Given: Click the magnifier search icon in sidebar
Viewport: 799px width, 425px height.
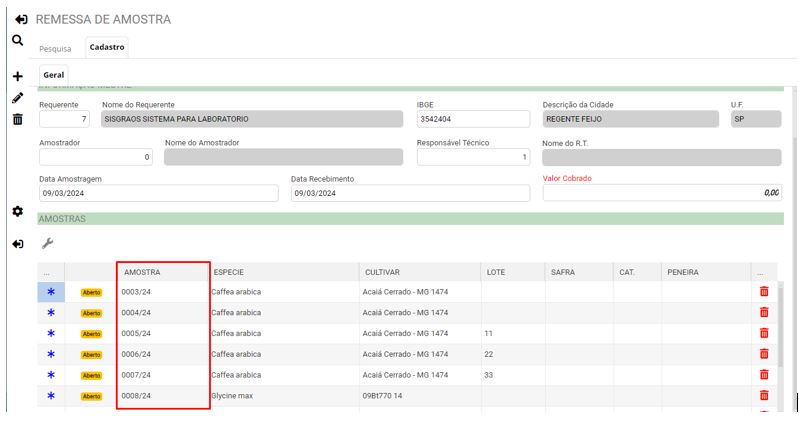Looking at the screenshot, I should click(17, 40).
